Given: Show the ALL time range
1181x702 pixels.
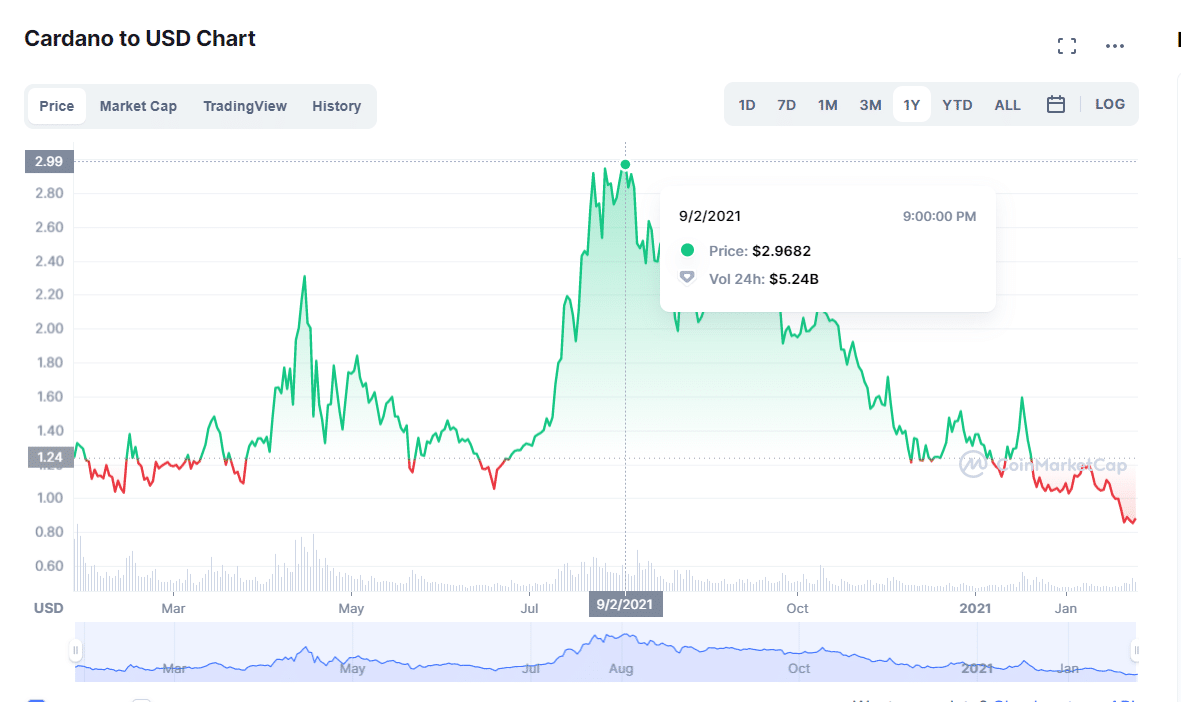Looking at the screenshot, I should [x=1007, y=105].
